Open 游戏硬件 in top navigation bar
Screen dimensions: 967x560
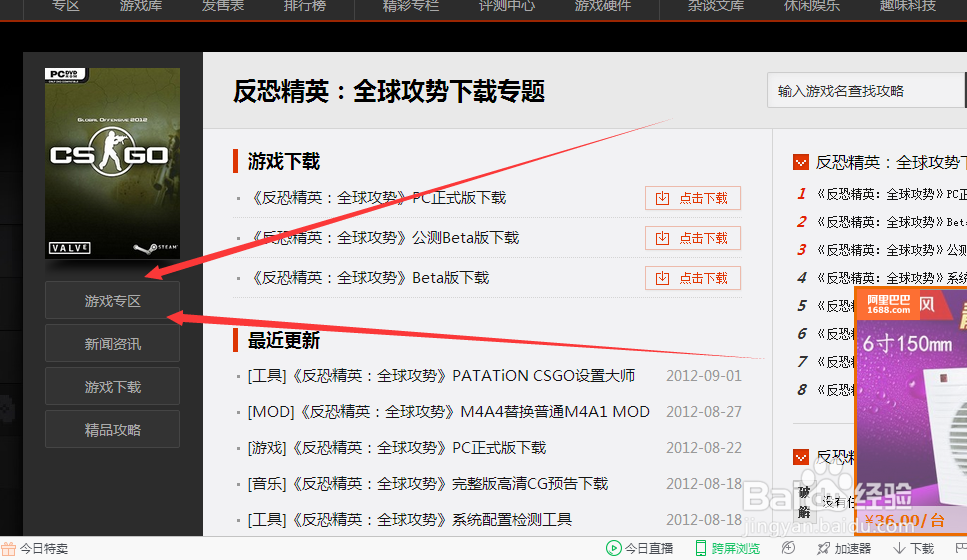(603, 6)
